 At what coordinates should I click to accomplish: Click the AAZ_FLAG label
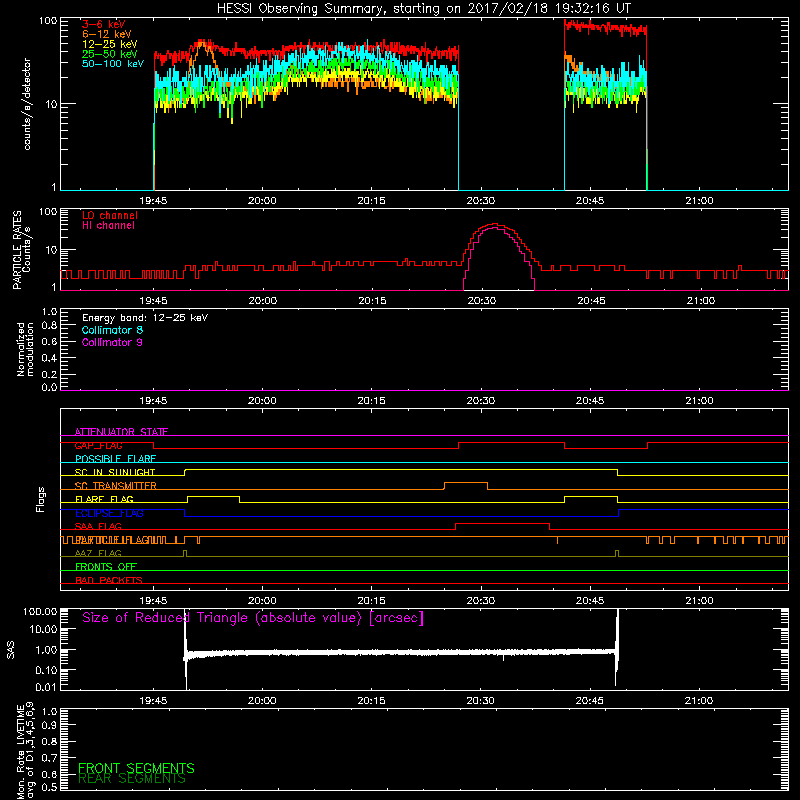98,553
